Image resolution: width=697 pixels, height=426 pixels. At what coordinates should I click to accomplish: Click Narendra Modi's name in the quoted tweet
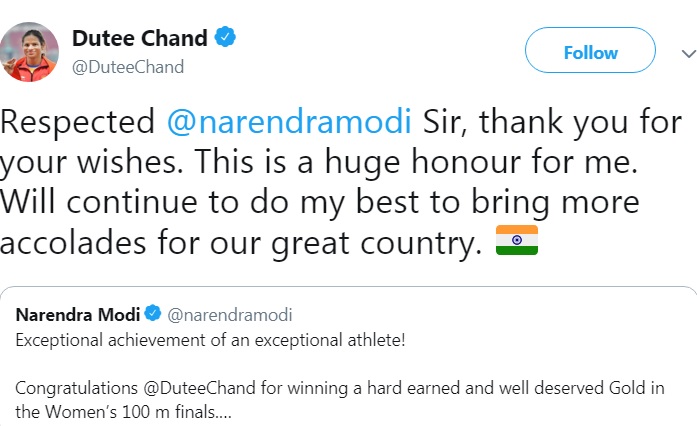tap(78, 315)
